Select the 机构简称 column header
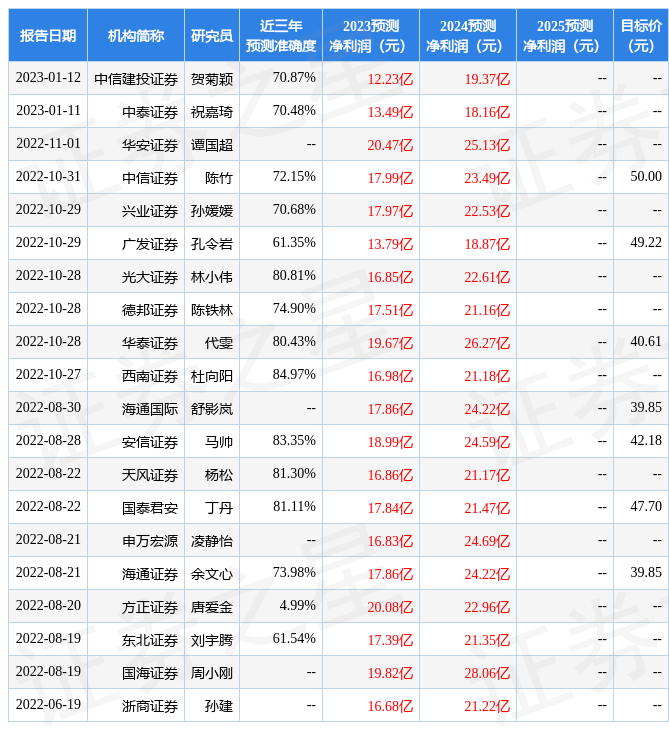 pos(136,36)
